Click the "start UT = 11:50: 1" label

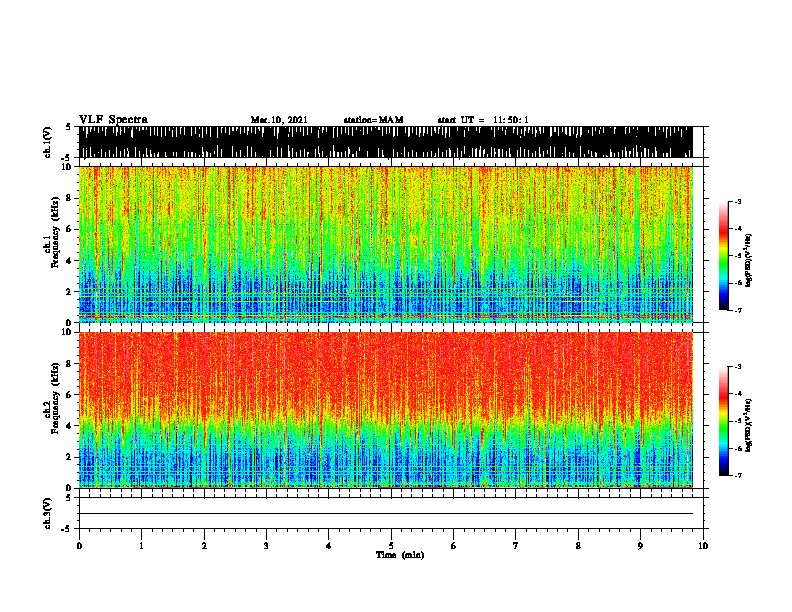pos(483,120)
